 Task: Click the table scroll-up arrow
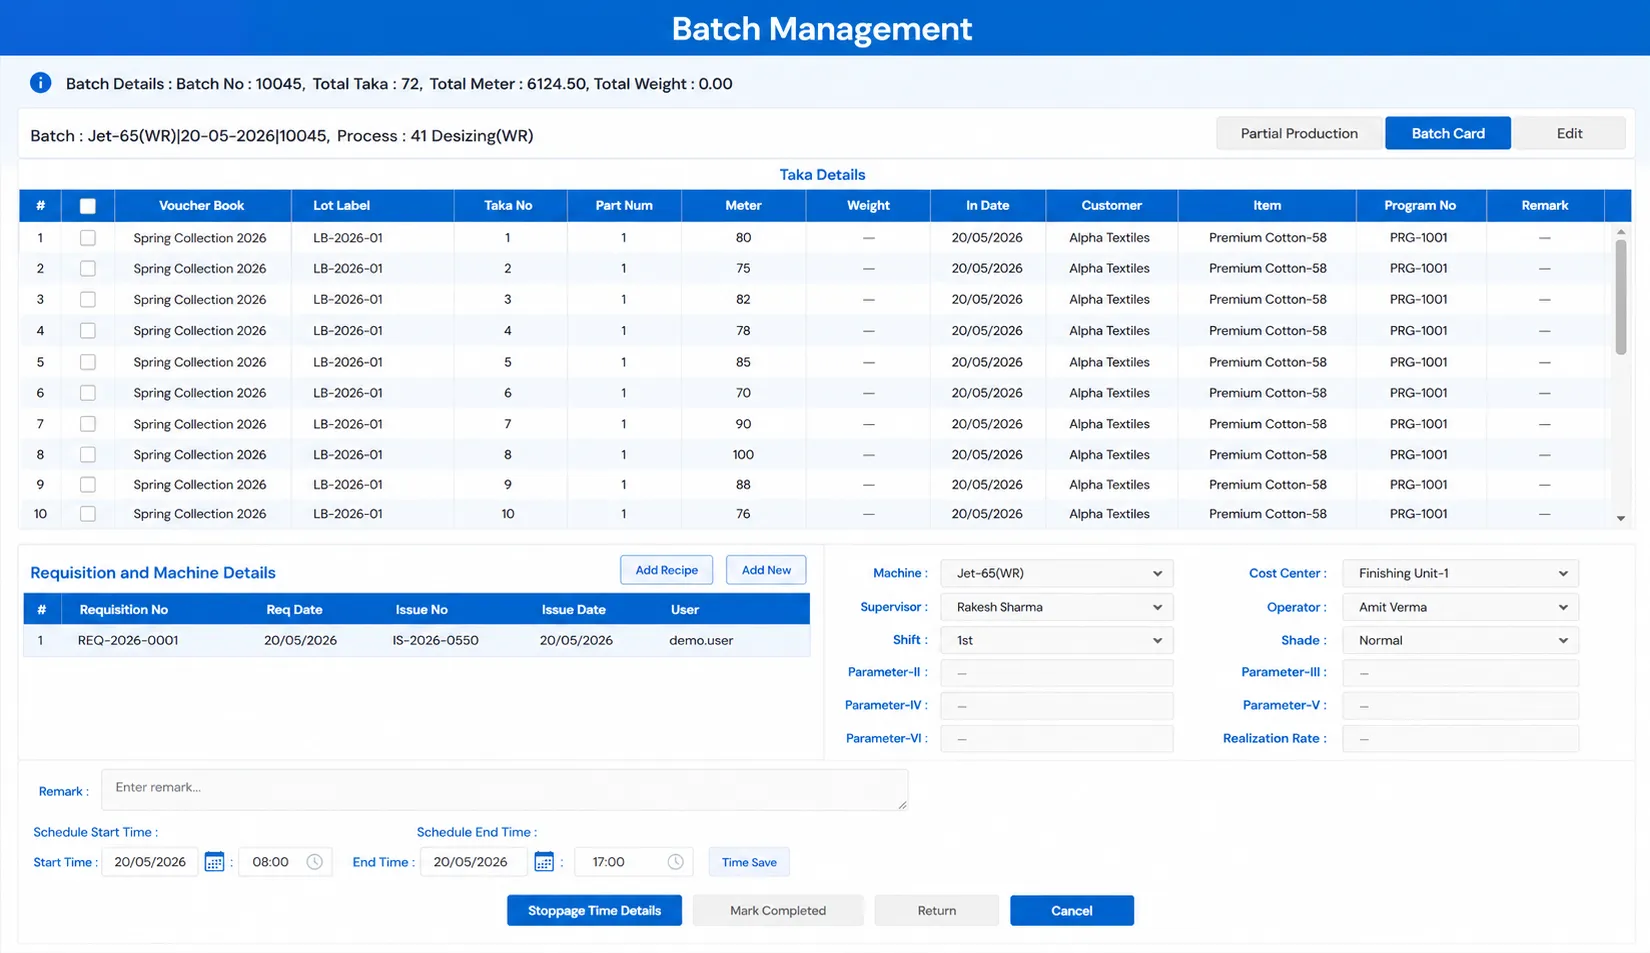(1621, 232)
